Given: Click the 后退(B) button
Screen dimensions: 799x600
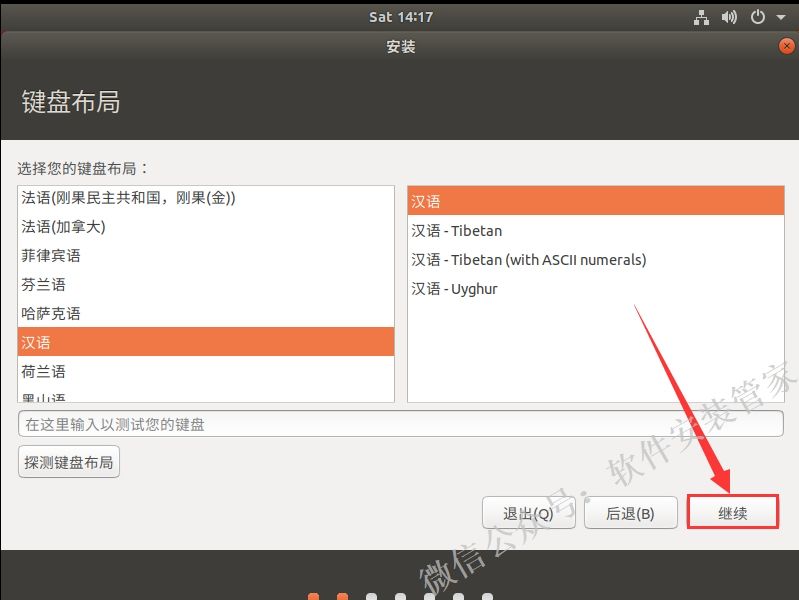Looking at the screenshot, I should point(630,513).
